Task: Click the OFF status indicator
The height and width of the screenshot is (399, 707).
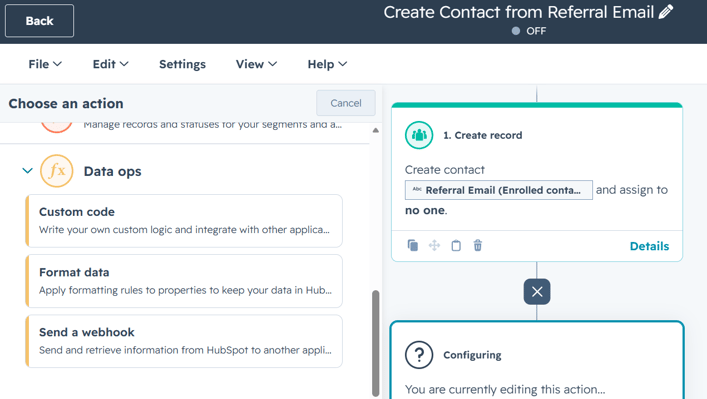Action: (x=529, y=31)
